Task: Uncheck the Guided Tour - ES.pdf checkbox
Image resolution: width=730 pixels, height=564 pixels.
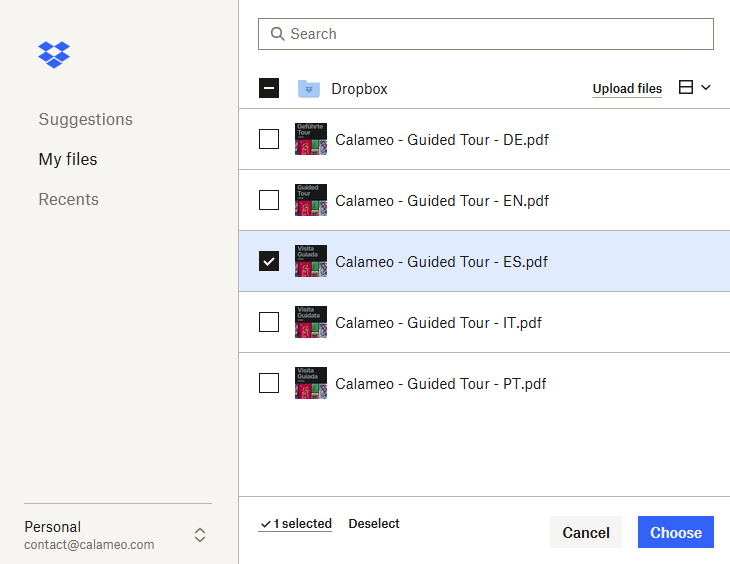Action: pyautogui.click(x=269, y=261)
